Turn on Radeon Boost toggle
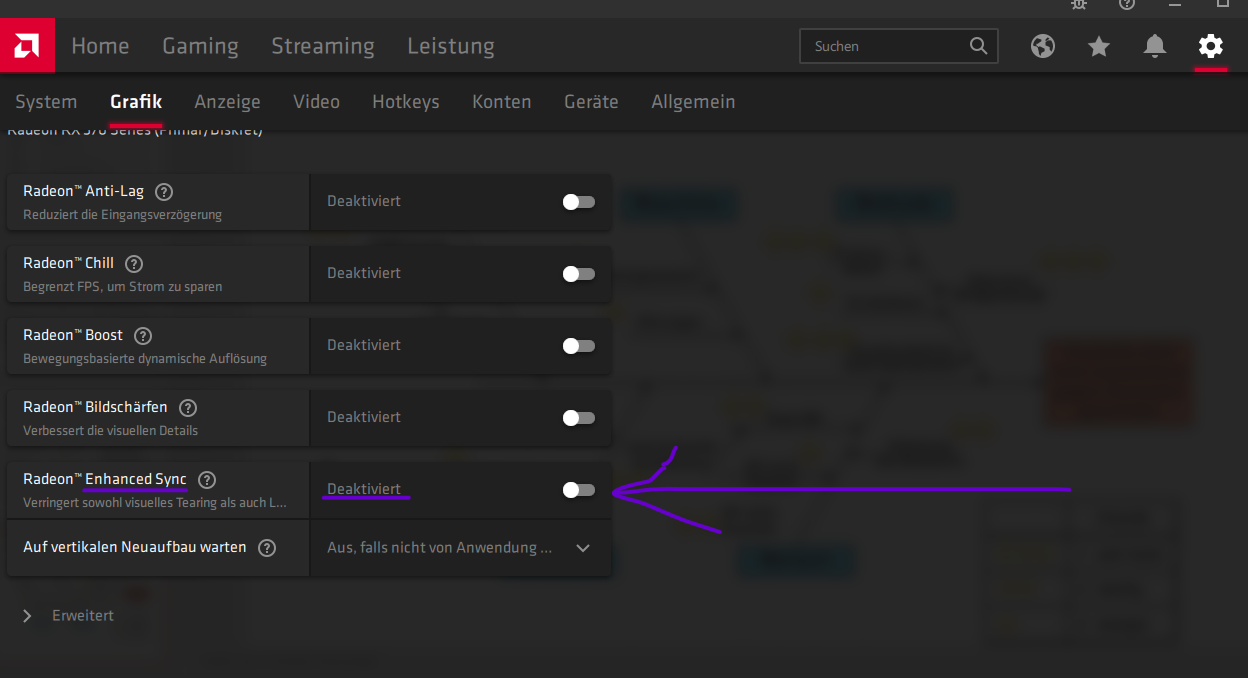Screen dimensions: 1248x678 578,346
